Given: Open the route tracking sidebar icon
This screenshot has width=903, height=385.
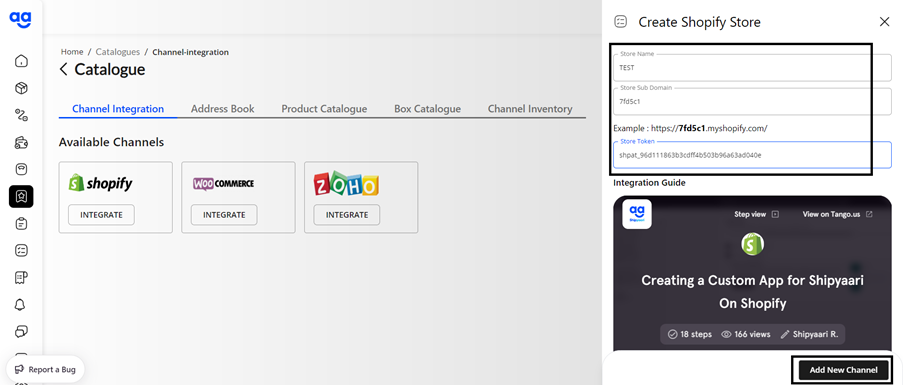Looking at the screenshot, I should click(x=21, y=115).
